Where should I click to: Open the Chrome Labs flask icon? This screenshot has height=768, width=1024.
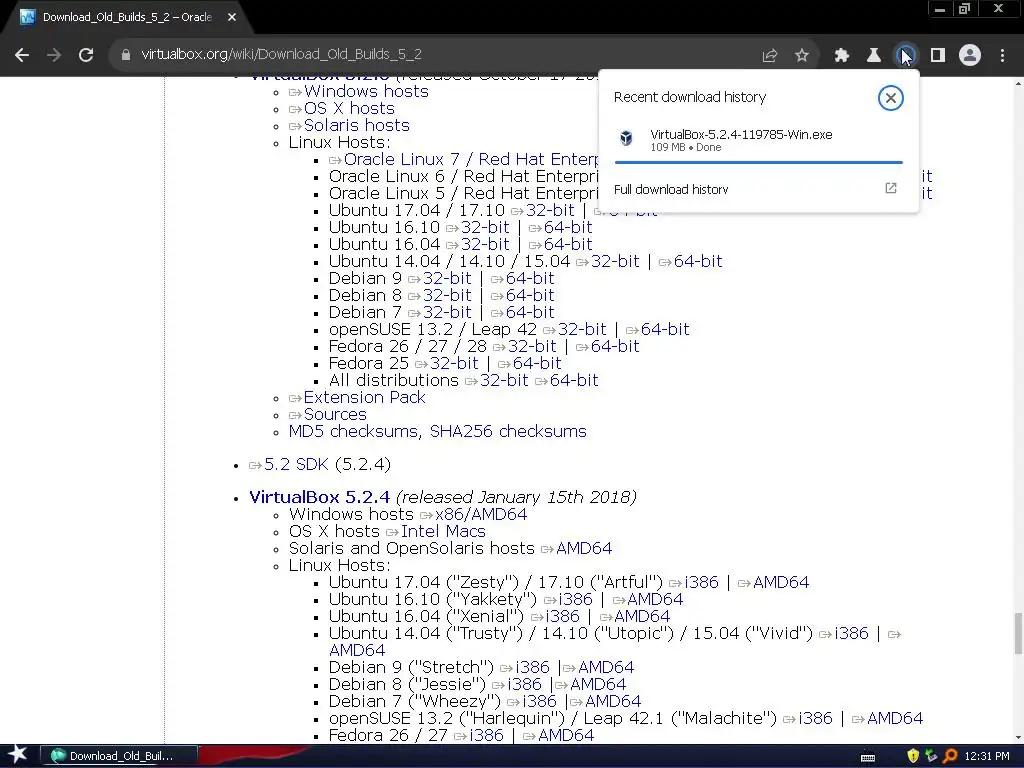873,56
